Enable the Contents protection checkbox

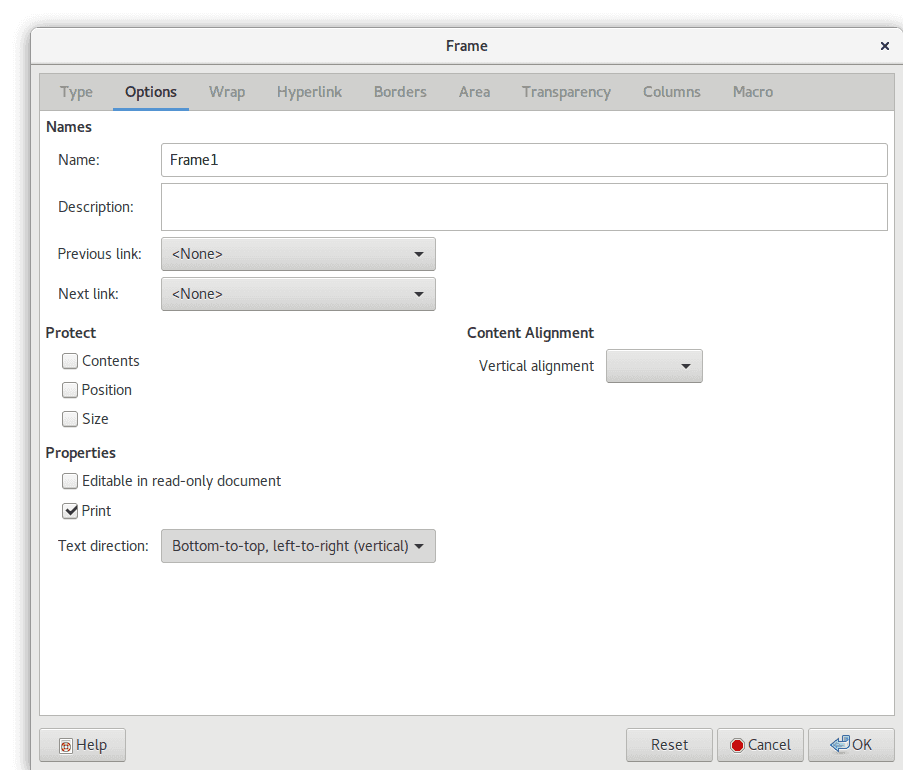coord(70,361)
